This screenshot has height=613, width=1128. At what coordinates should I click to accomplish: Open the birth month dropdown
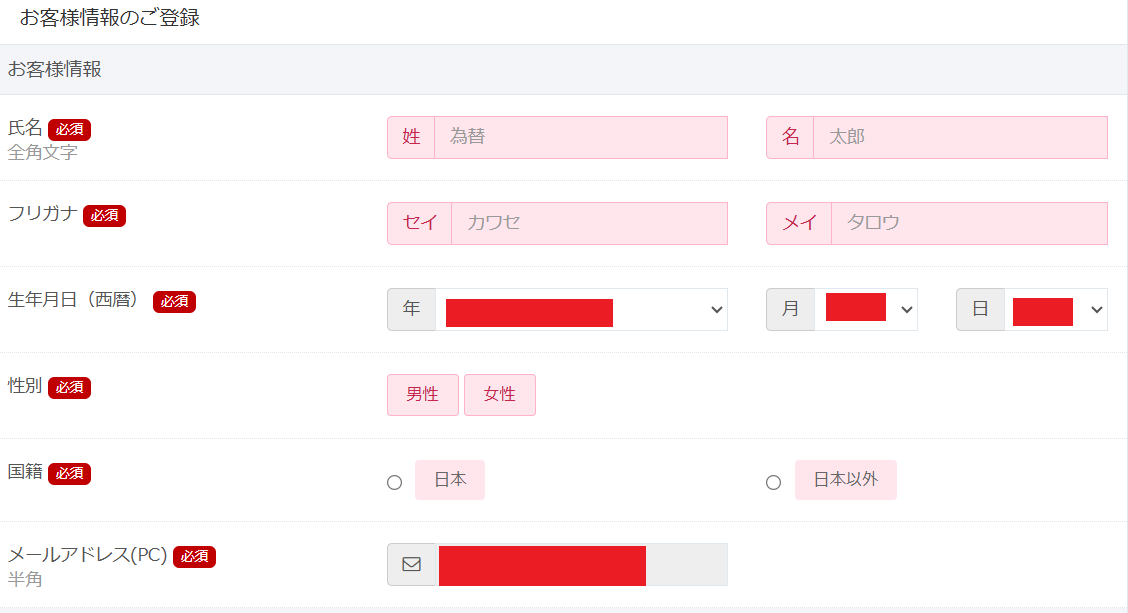pyautogui.click(x=866, y=309)
